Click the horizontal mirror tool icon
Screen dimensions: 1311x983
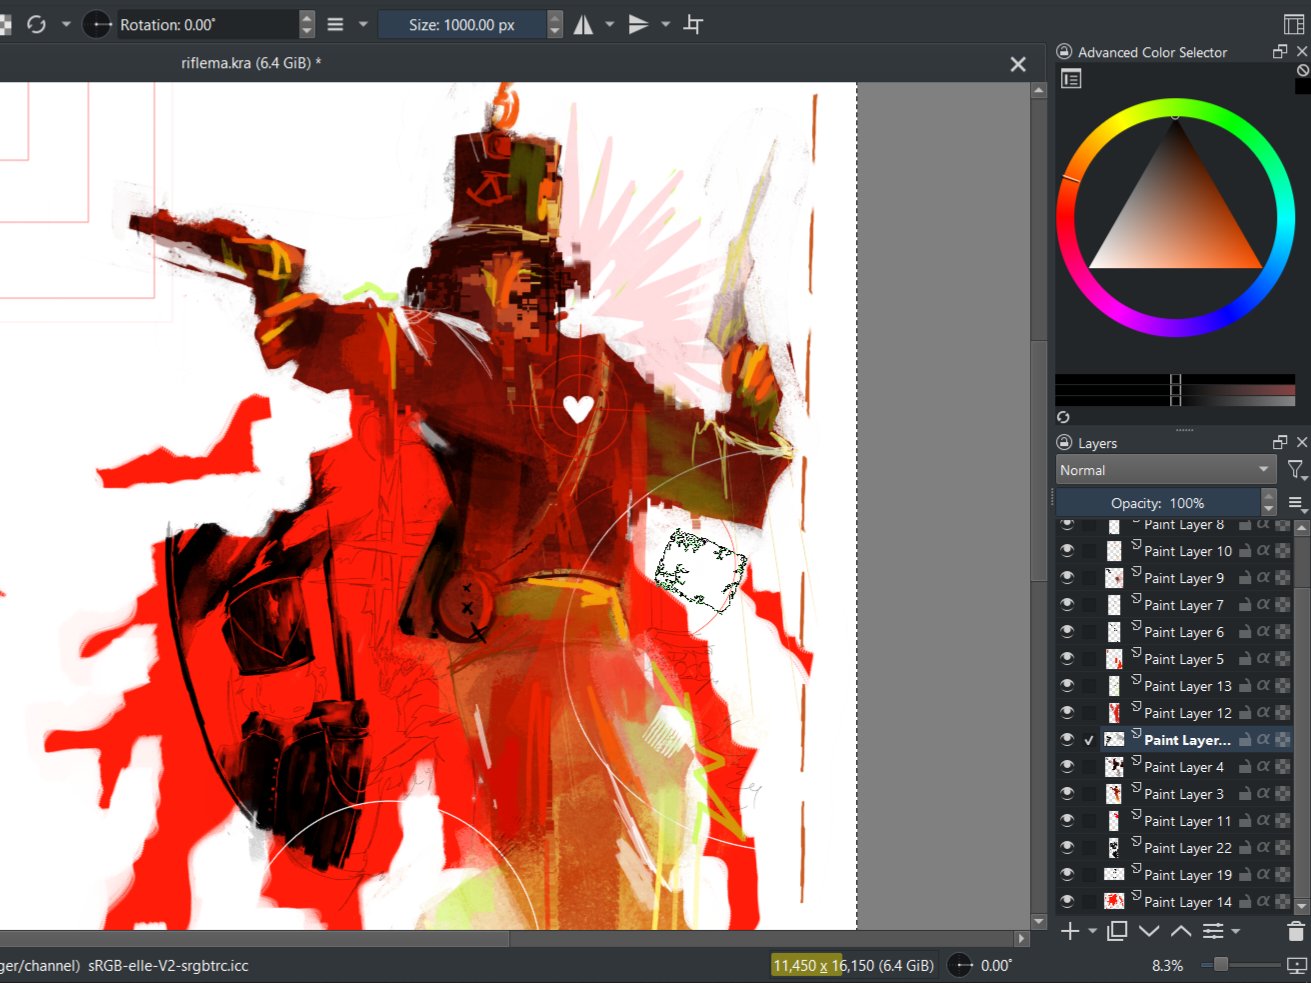pos(584,25)
